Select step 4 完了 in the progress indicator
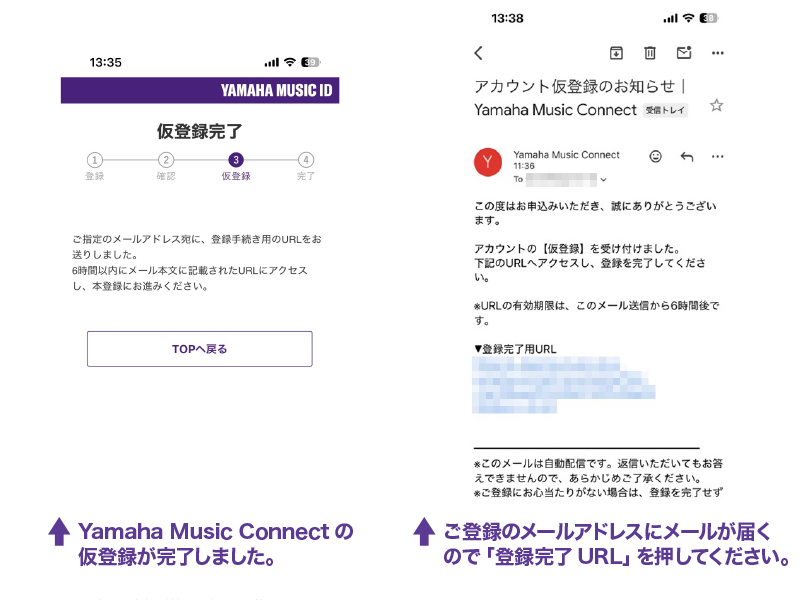The width and height of the screenshot is (800, 600). pyautogui.click(x=306, y=166)
